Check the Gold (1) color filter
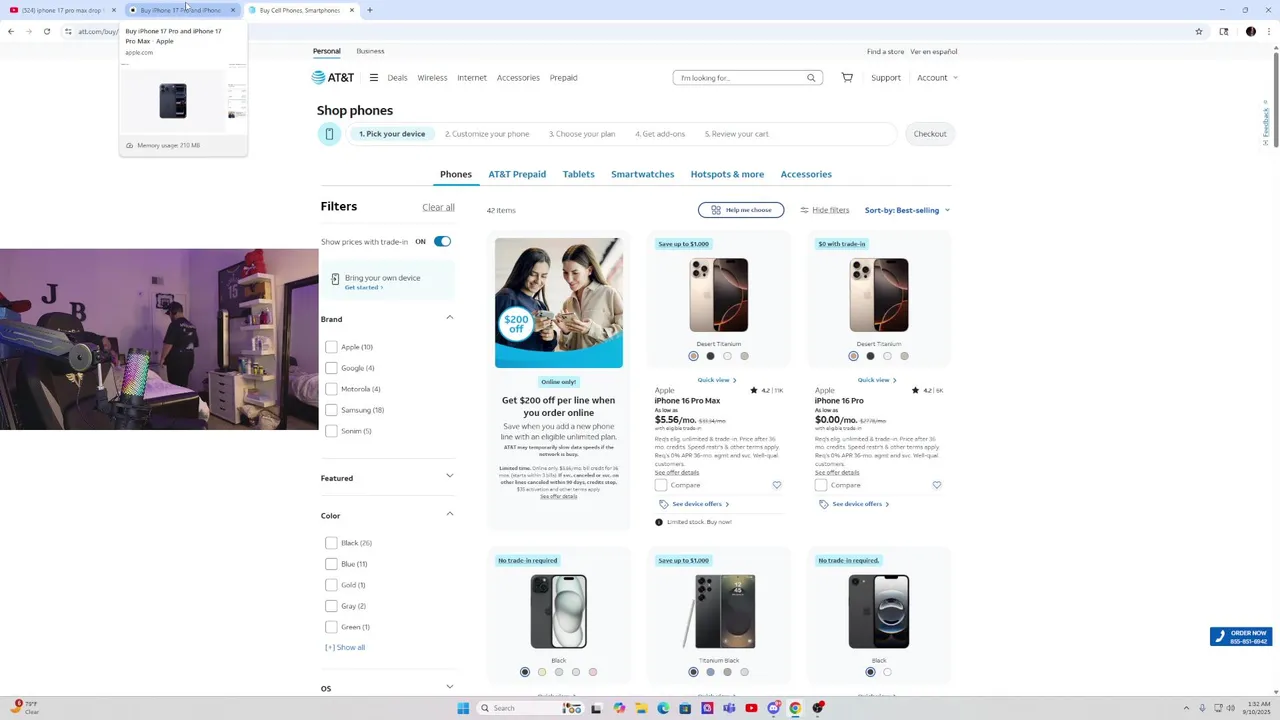Image resolution: width=1280 pixels, height=720 pixels. pyautogui.click(x=331, y=585)
